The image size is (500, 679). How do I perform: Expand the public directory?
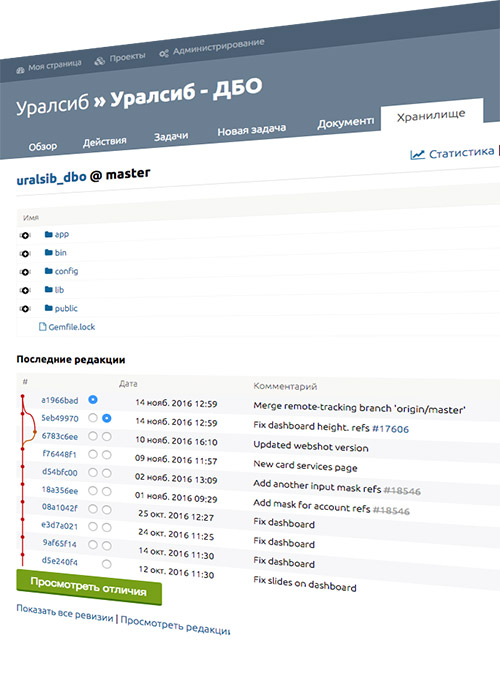tap(25, 309)
